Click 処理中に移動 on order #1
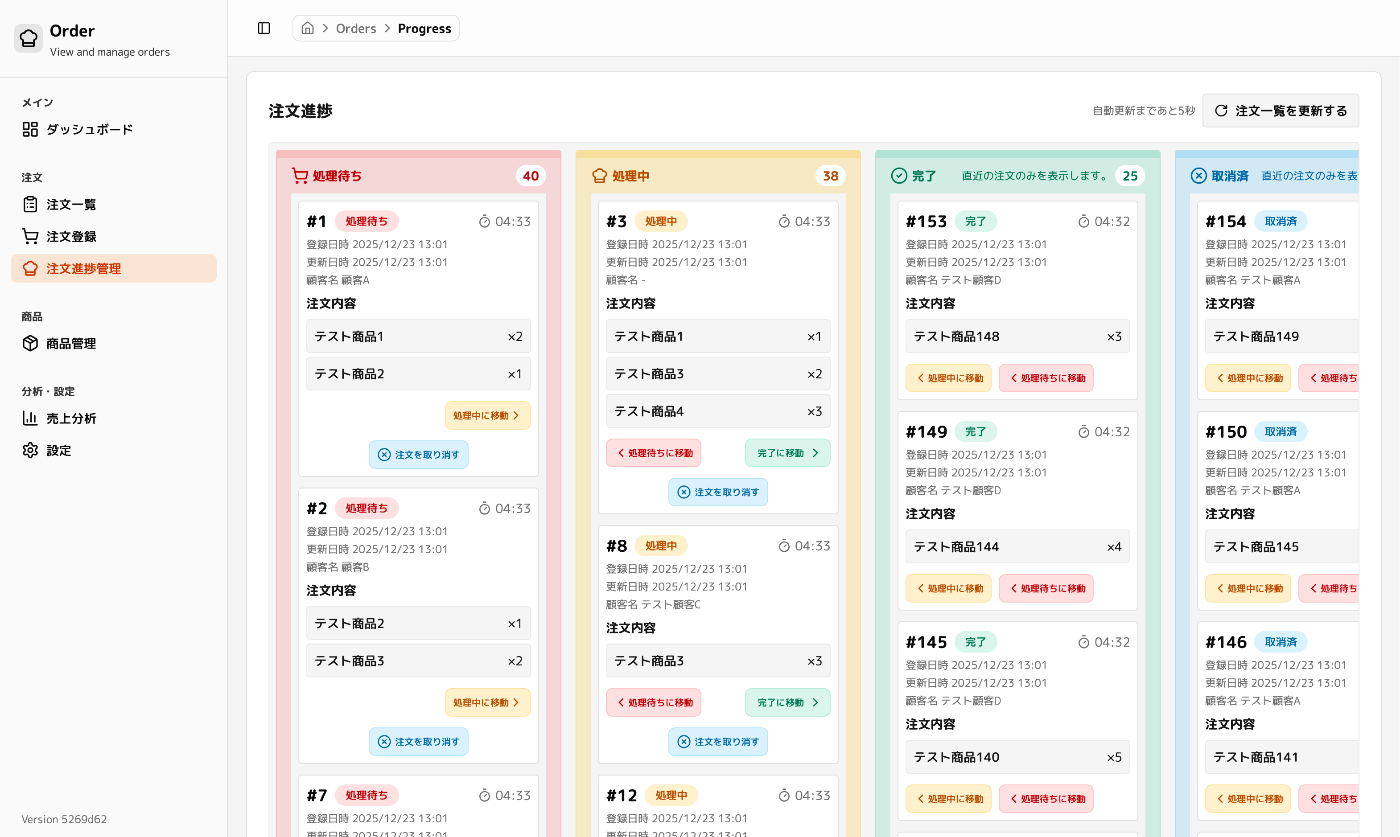Screen dimensions: 1400x837 tap(488, 415)
